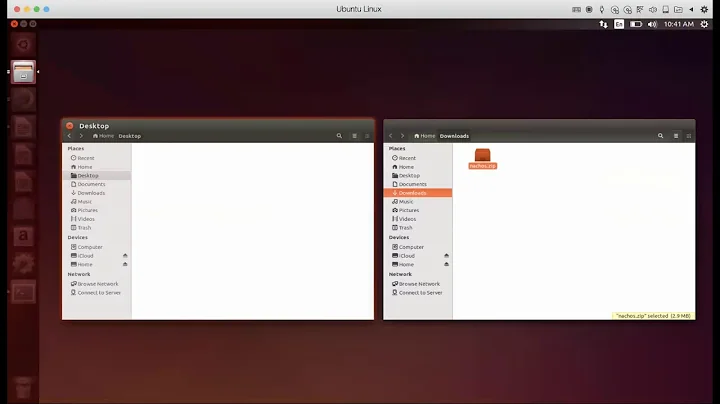The height and width of the screenshot is (404, 720).
Task: Click Connect to Server in Downloads window
Action: [x=418, y=292]
